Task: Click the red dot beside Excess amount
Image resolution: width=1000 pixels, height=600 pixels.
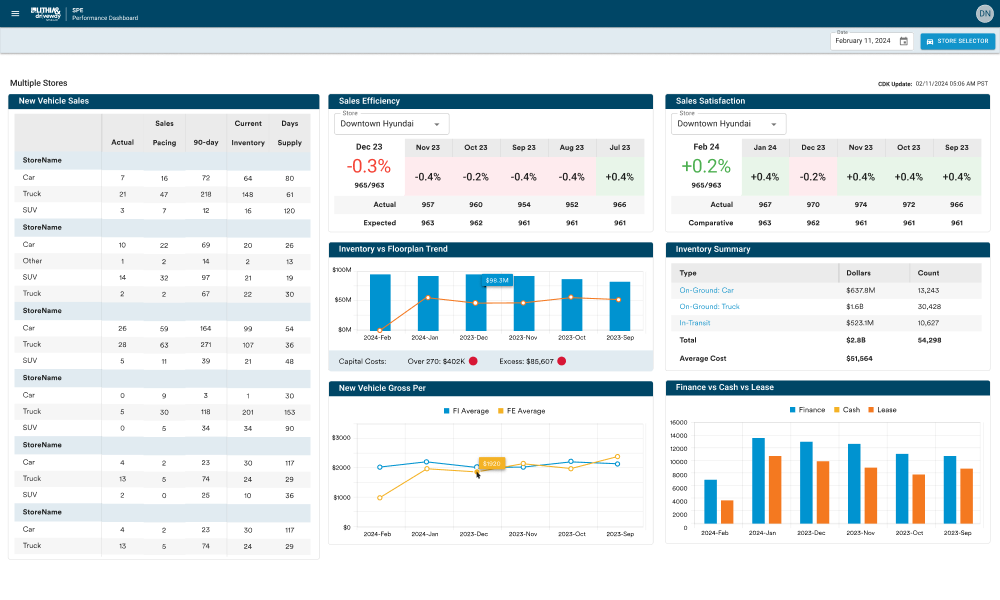Action: 561,361
